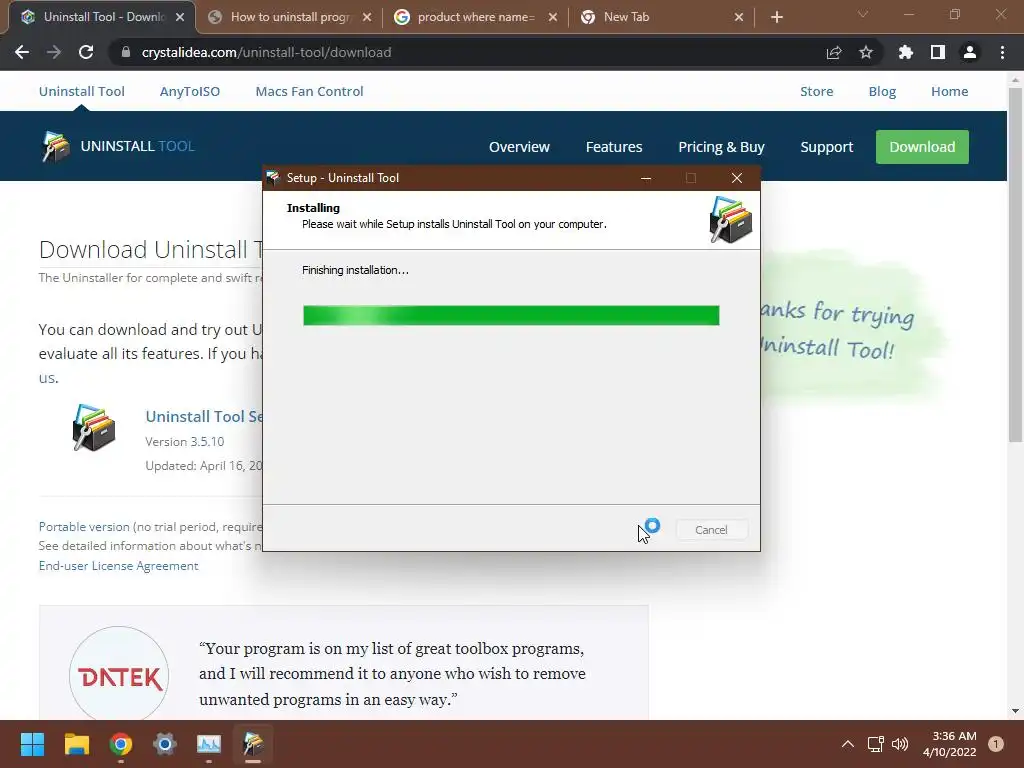Image resolution: width=1024 pixels, height=768 pixels.
Task: Show hidden system tray icons
Action: 848,744
